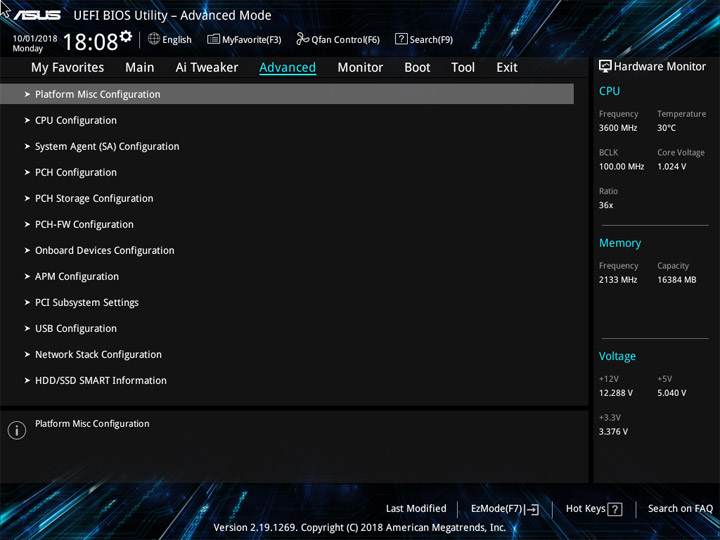The height and width of the screenshot is (540, 720).
Task: Click +12V reading 12.288 V
Action: pyautogui.click(x=615, y=393)
